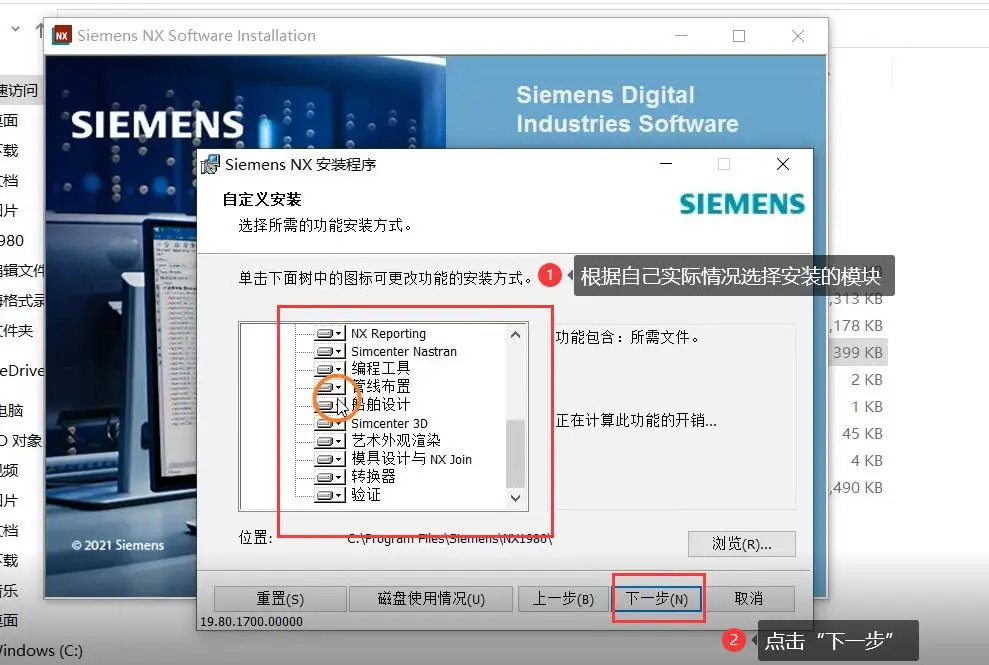Open the 编程工具 feature install dropdown icon
989x665 pixels.
[330, 369]
